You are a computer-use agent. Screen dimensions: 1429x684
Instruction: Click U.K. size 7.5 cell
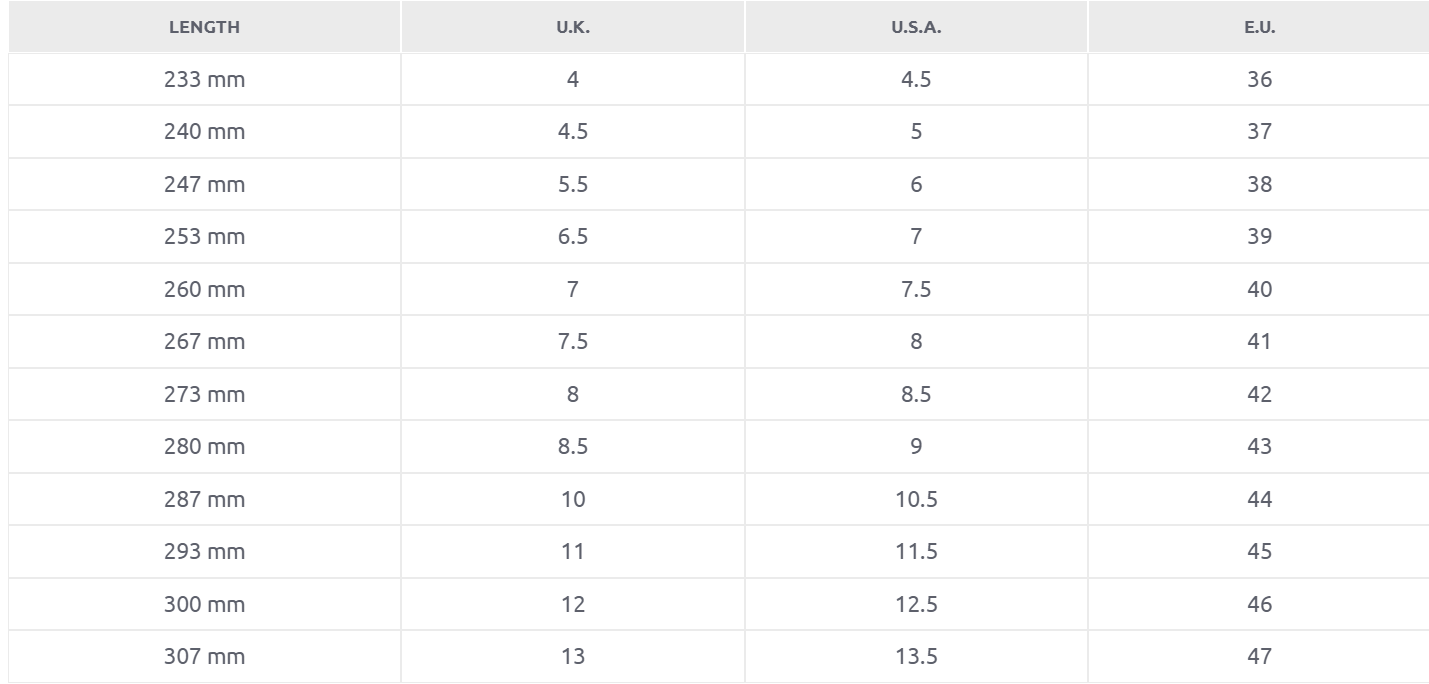(573, 342)
